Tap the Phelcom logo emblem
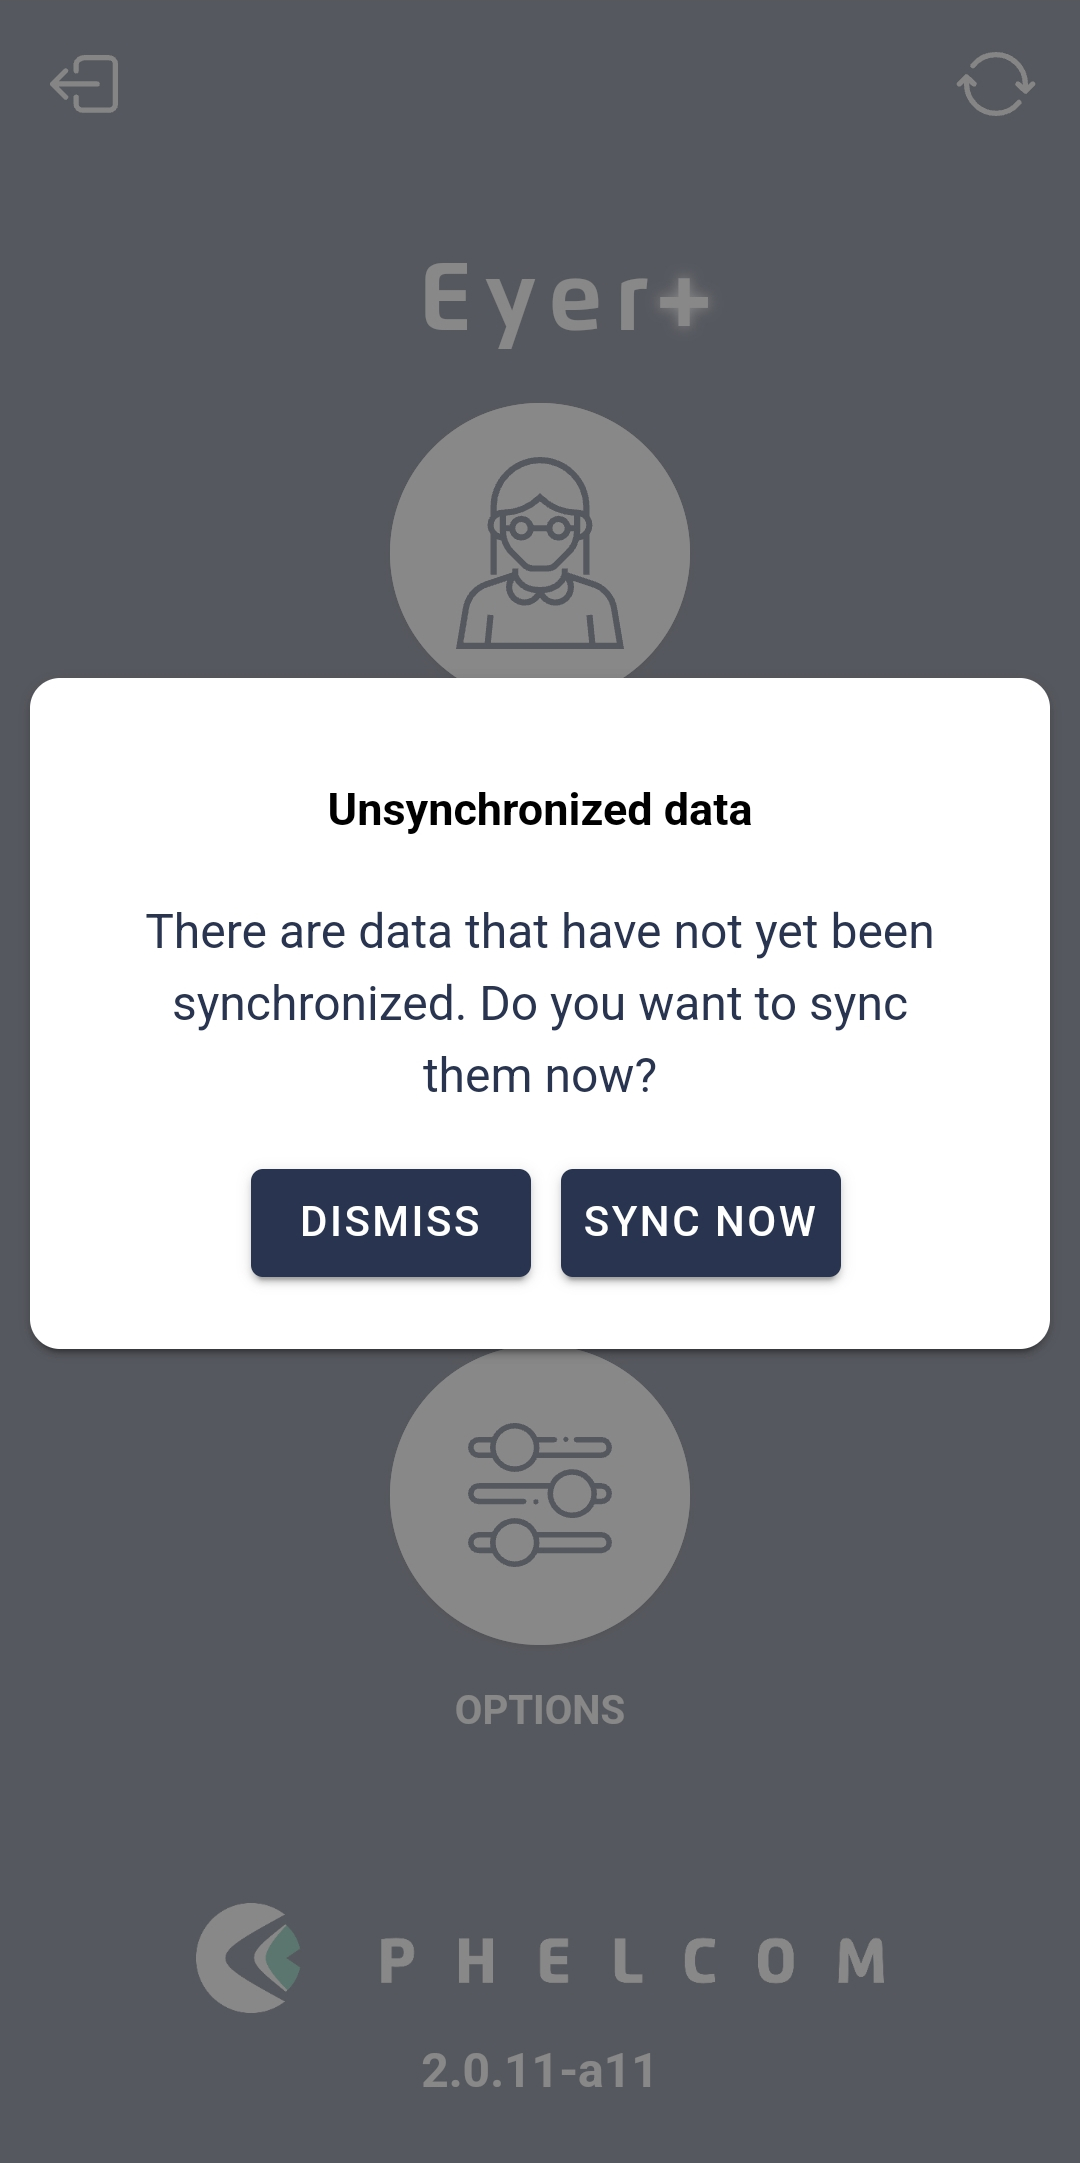 pyautogui.click(x=249, y=1957)
